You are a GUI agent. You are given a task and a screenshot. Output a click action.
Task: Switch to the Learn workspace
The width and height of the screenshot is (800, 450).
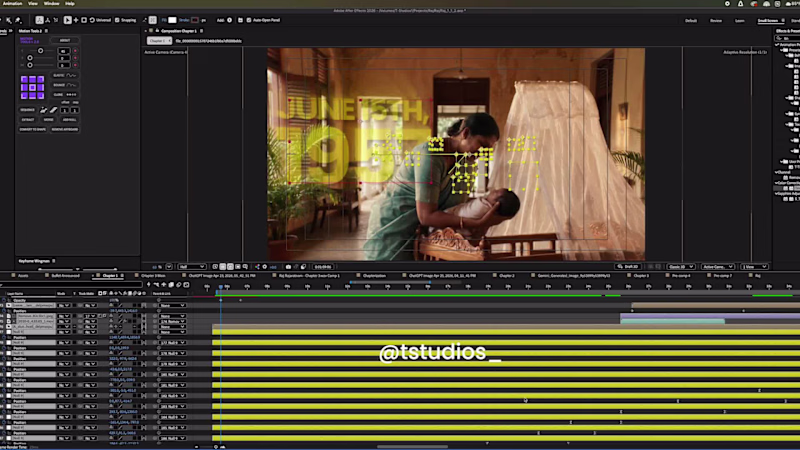click(x=739, y=21)
